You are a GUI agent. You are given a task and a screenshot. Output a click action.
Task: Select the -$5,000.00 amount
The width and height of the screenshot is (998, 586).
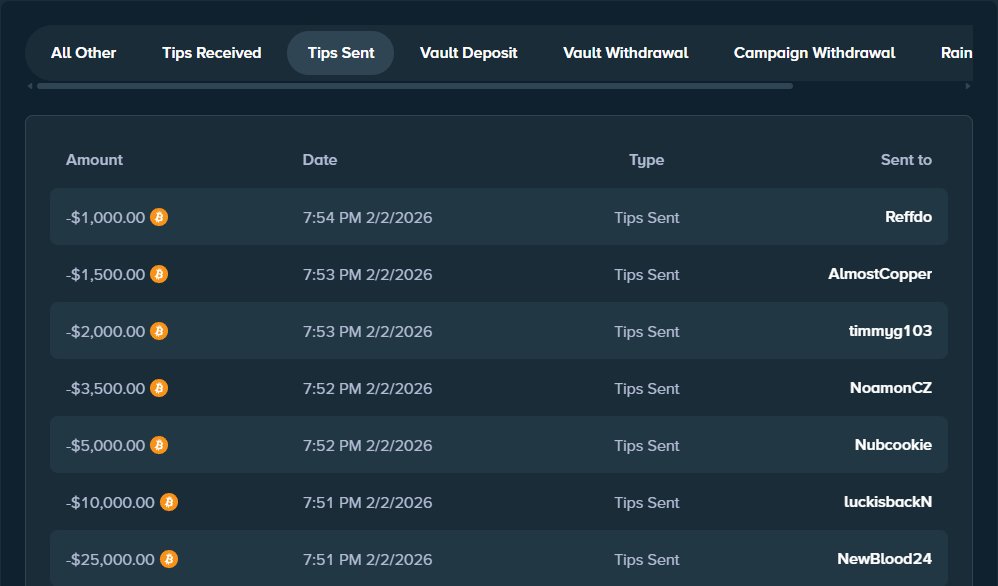click(106, 445)
